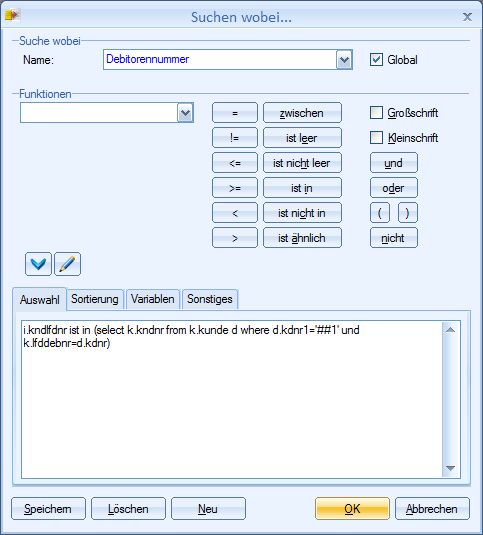Viewport: 483px width, 535px height.
Task: Click scroll-down arrow of query text box
Action: click(451, 468)
